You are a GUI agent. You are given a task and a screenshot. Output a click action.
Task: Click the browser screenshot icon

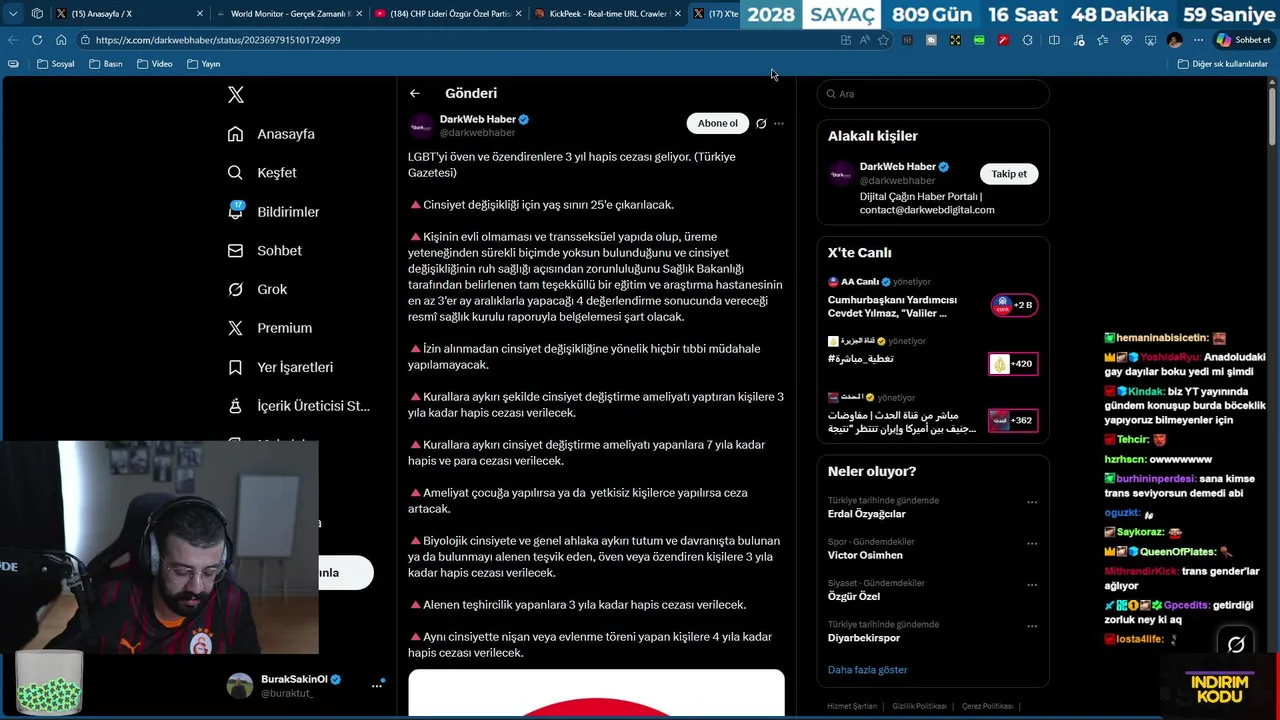pyautogui.click(x=1150, y=40)
